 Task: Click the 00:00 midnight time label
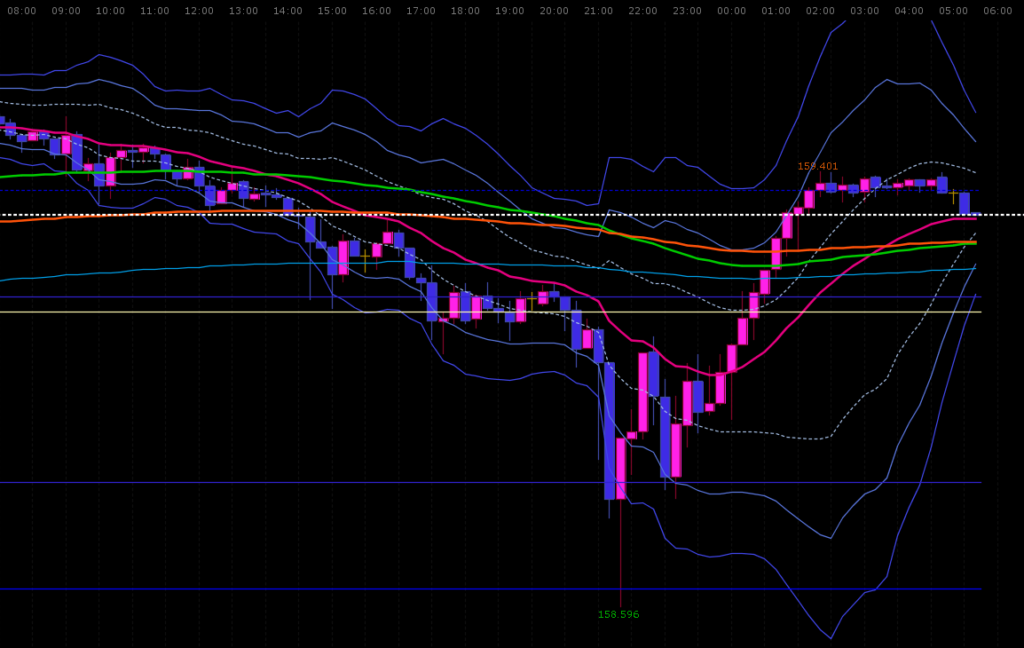[x=732, y=11]
